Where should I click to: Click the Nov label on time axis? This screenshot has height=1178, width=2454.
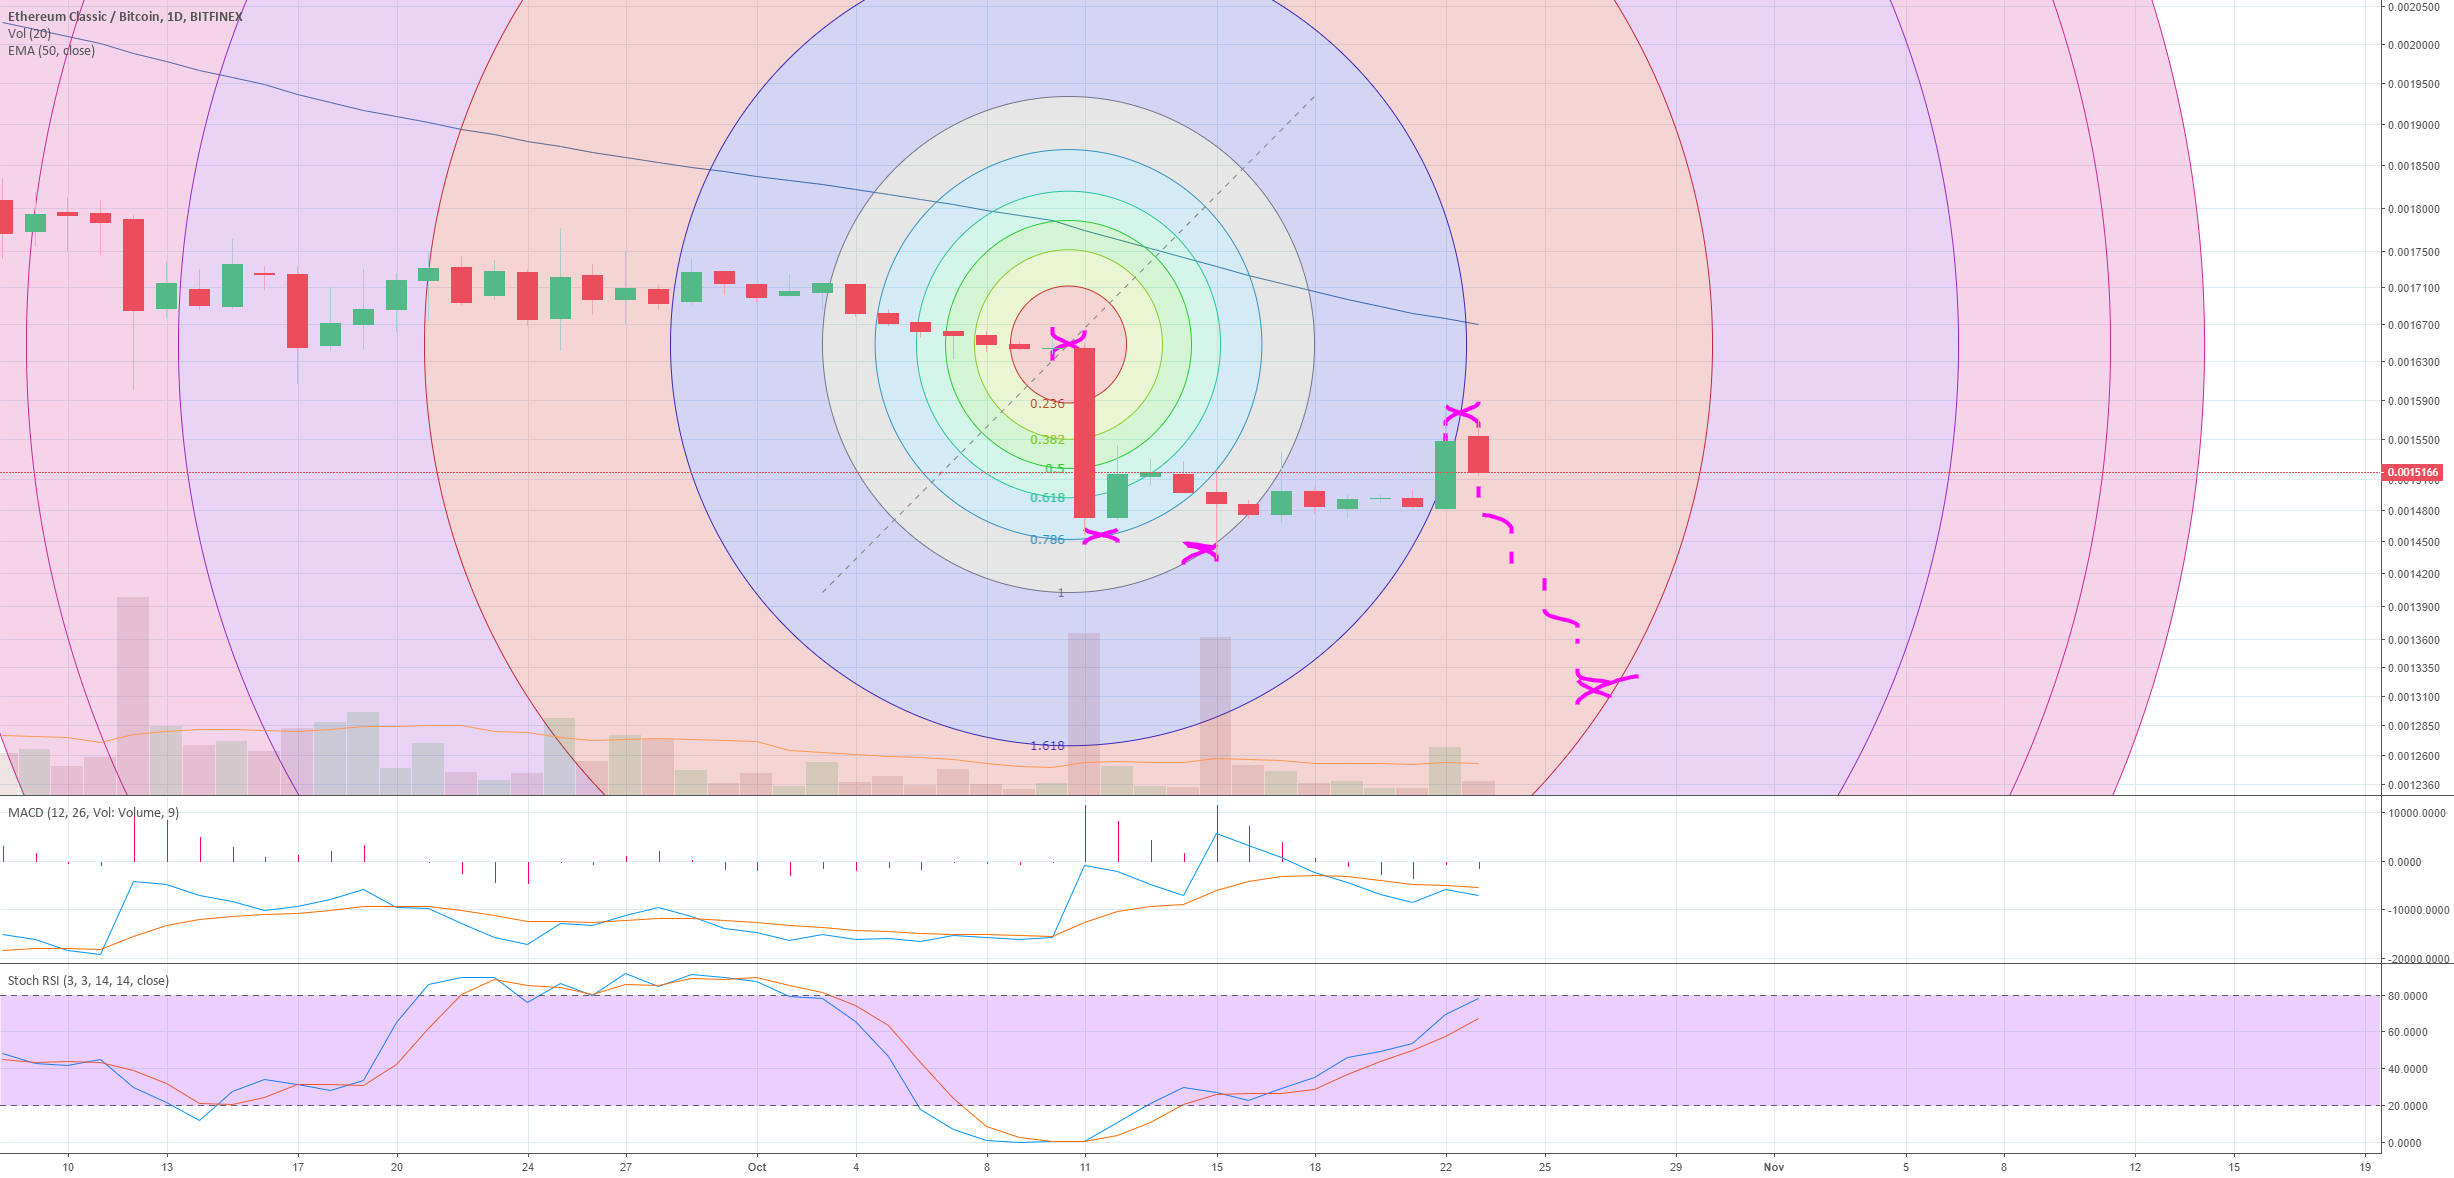[1773, 1167]
